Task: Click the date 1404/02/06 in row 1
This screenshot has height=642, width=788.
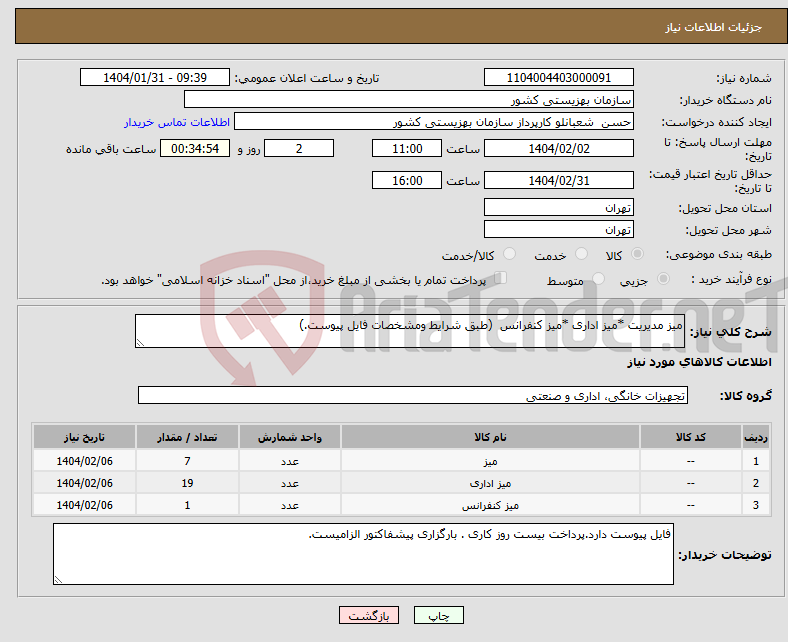Action: point(84,461)
